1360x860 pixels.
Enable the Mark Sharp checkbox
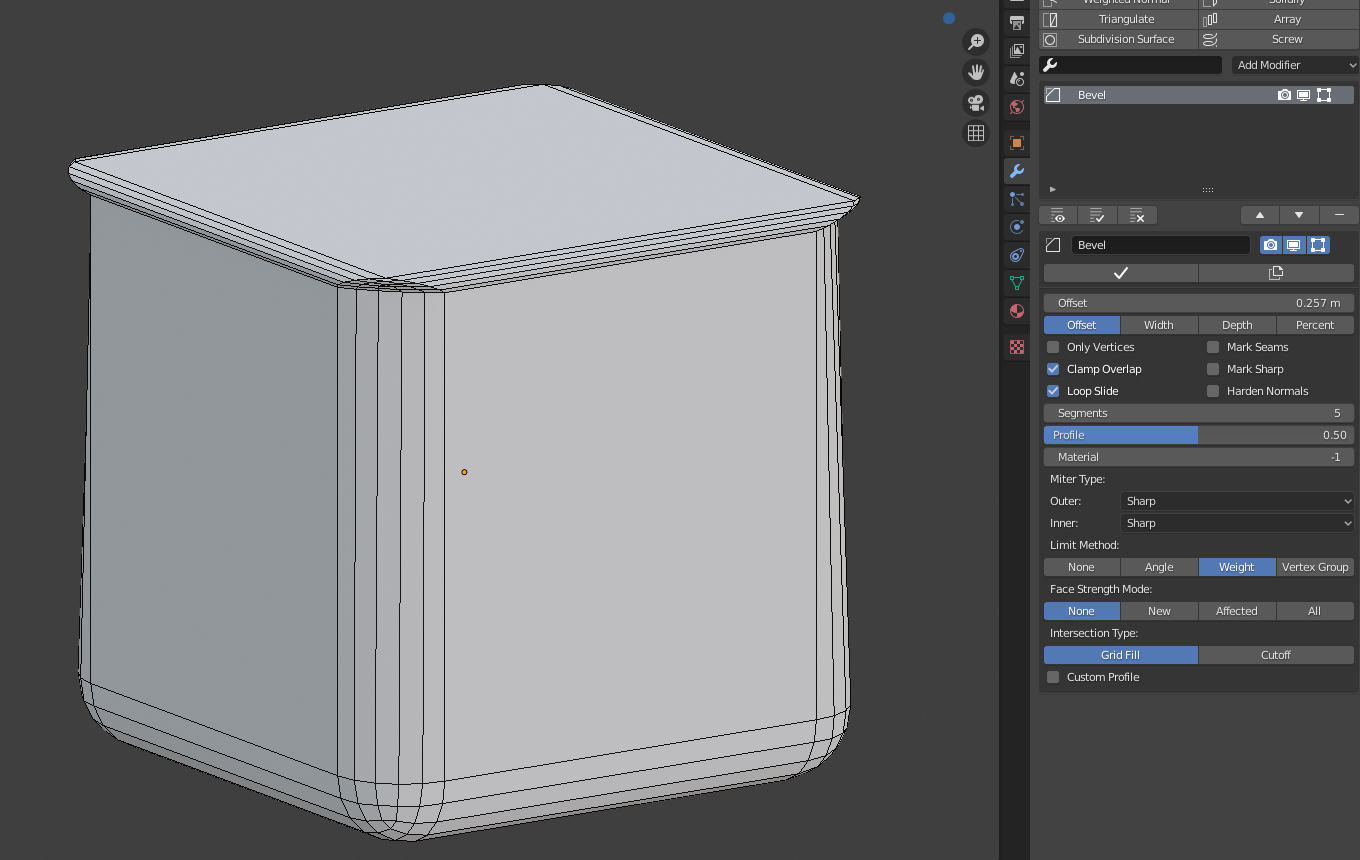(1213, 369)
